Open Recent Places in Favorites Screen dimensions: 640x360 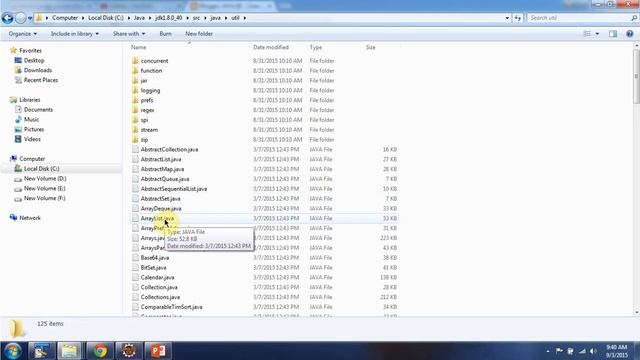click(x=41, y=80)
